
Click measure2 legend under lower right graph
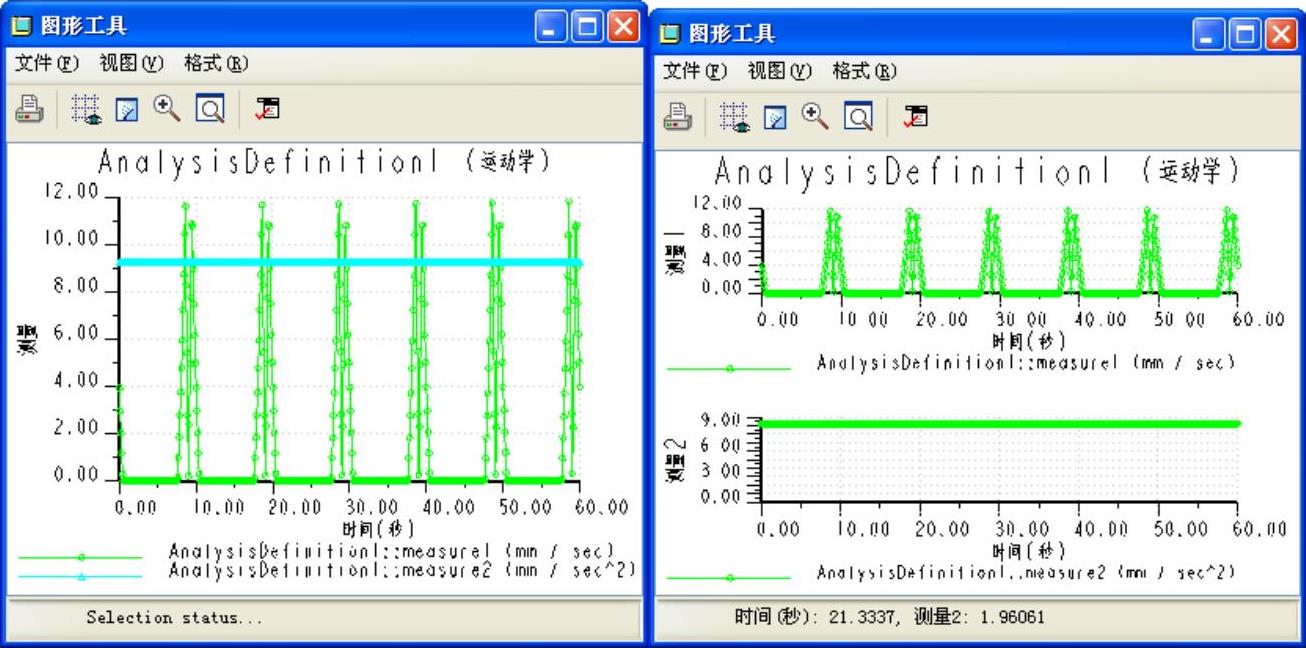point(951,573)
